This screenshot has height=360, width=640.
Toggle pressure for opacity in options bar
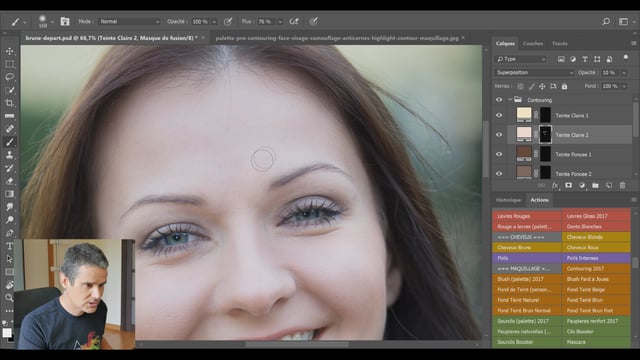click(x=228, y=22)
